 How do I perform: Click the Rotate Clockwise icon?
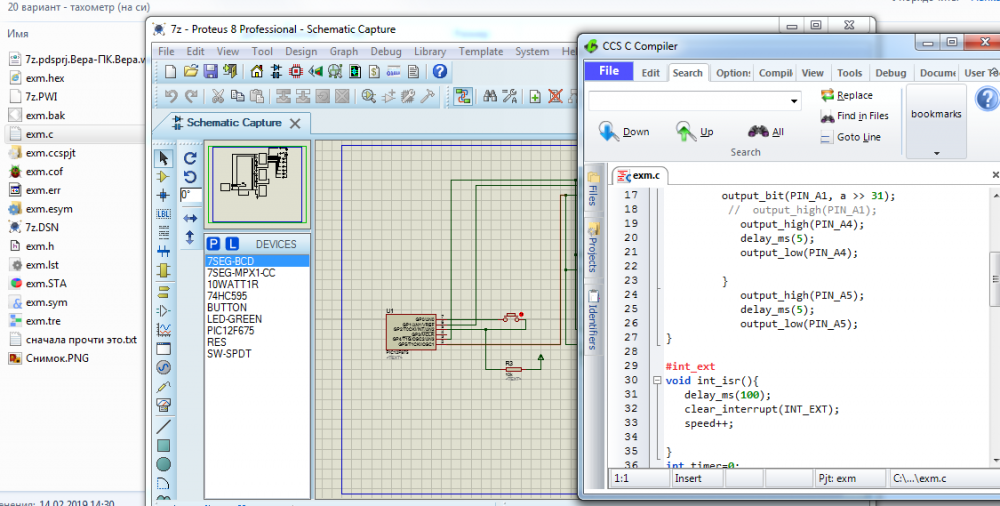pyautogui.click(x=190, y=160)
